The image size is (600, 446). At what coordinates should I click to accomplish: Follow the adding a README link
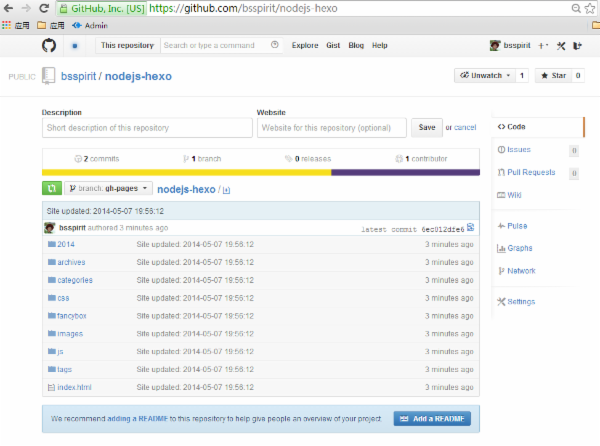click(x=137, y=419)
